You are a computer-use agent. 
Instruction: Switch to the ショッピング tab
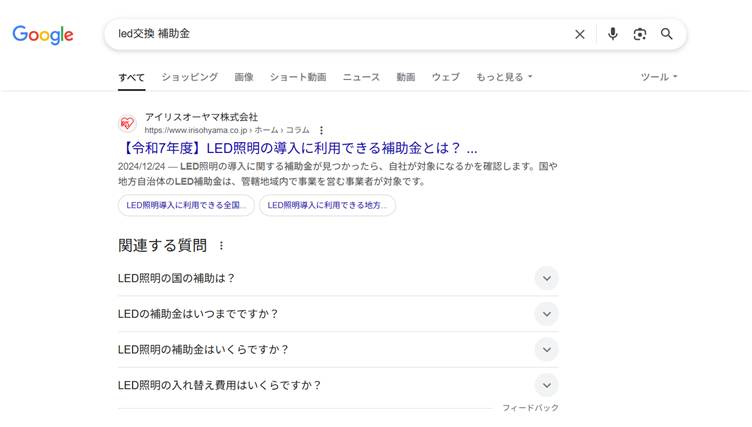[189, 77]
